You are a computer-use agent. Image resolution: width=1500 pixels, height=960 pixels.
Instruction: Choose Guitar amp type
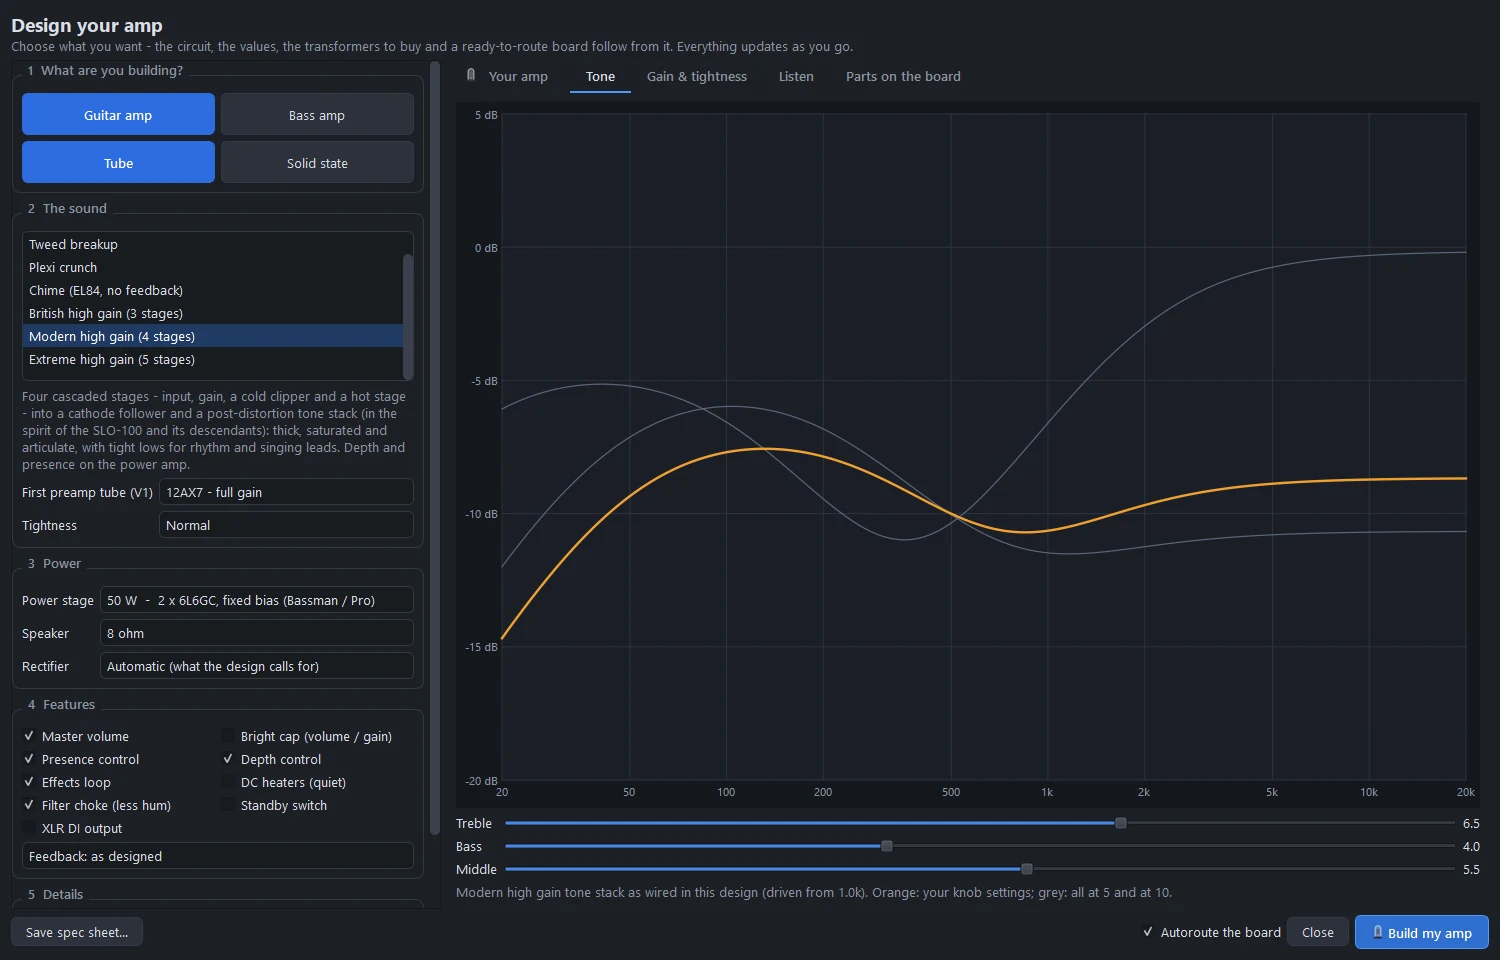coord(118,115)
